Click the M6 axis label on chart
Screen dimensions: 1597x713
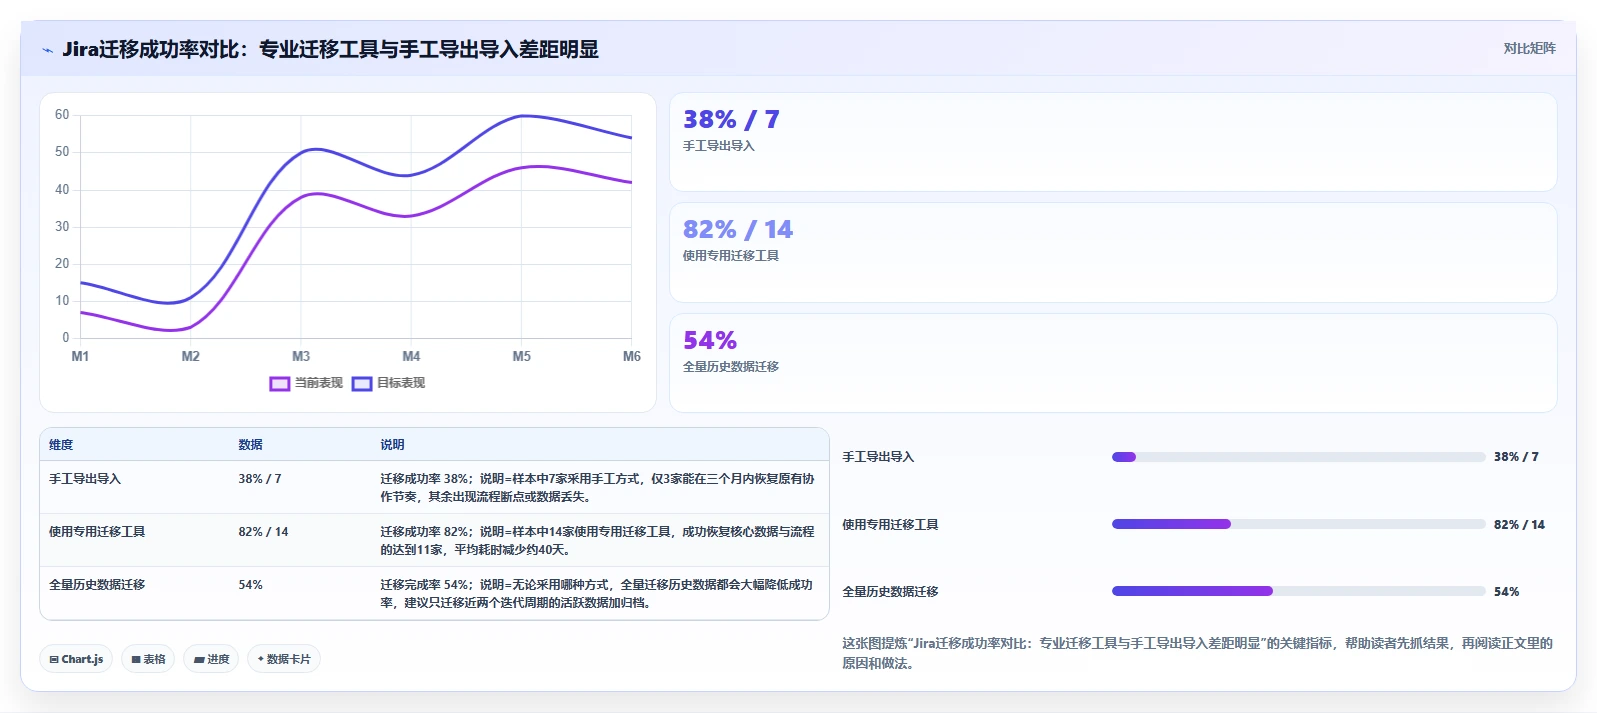(632, 356)
